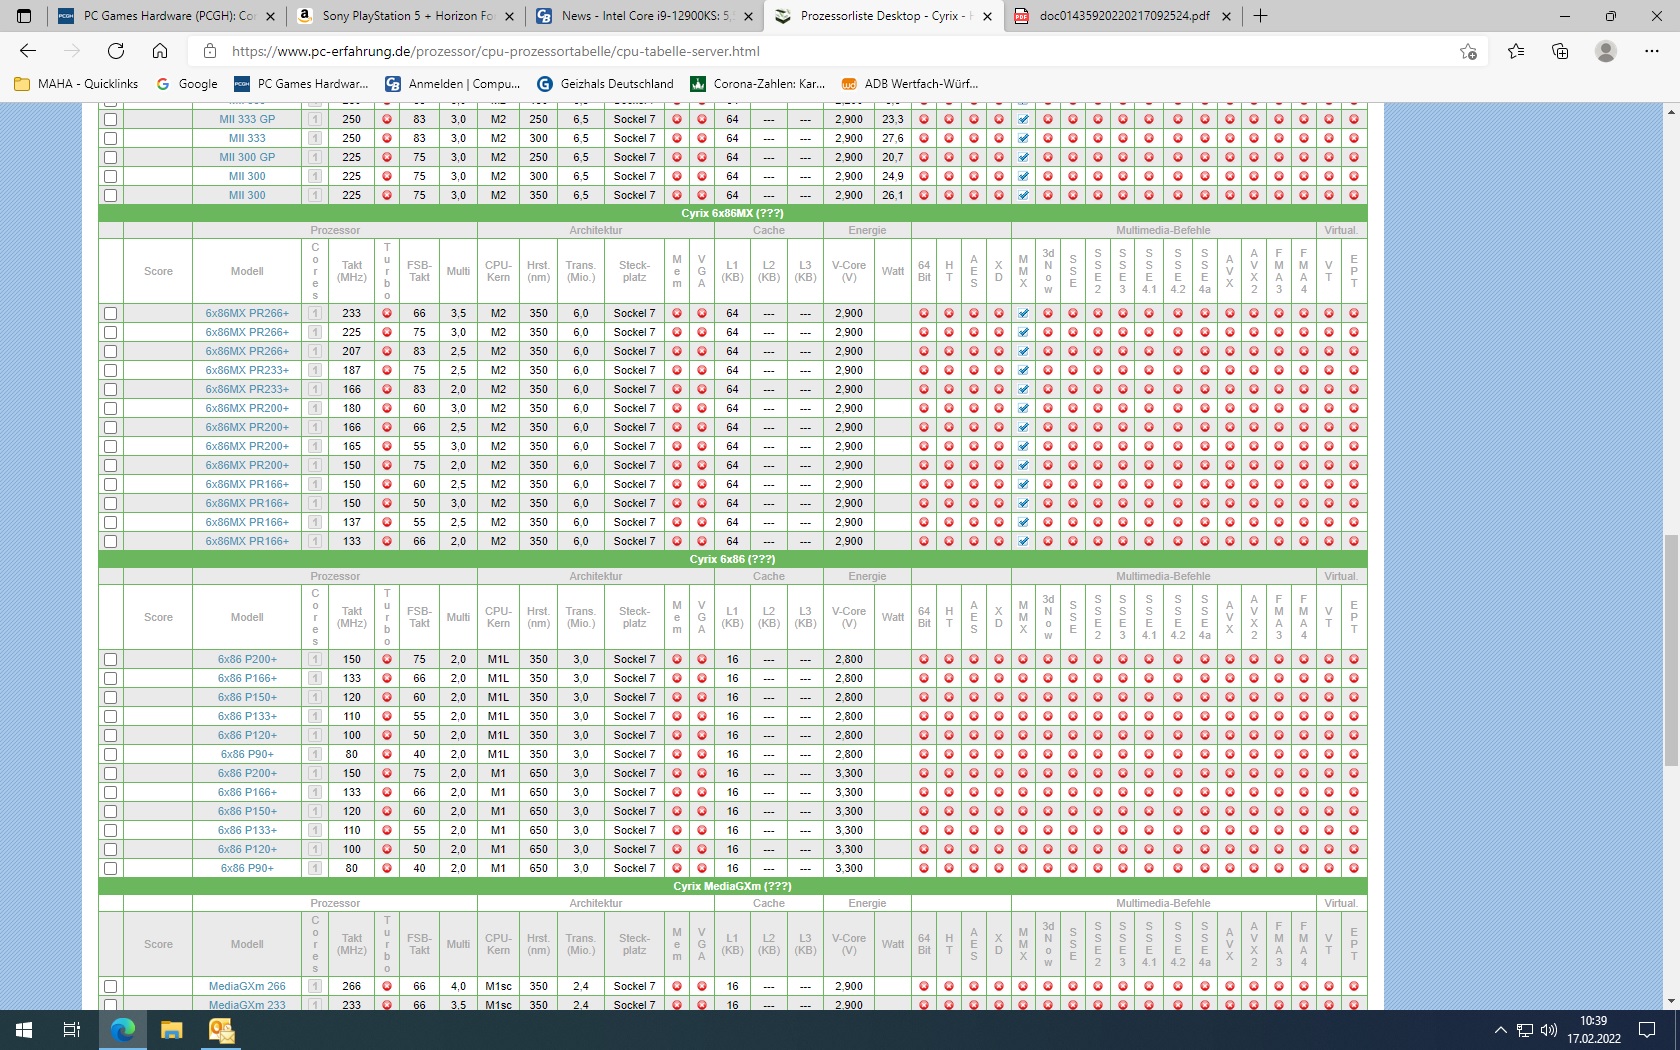Screen dimensions: 1680x1050
Task: Switch to the Sony PlayStation 5 tab
Action: [406, 16]
